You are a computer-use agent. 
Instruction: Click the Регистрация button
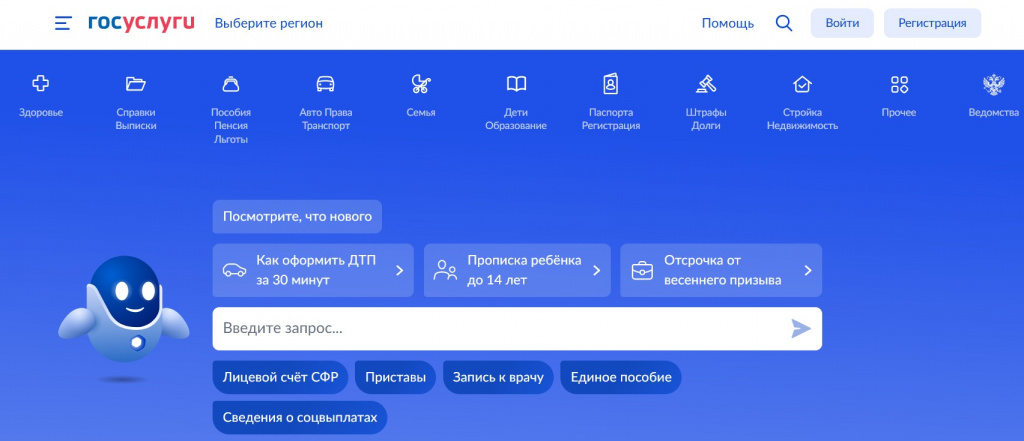pyautogui.click(x=932, y=23)
